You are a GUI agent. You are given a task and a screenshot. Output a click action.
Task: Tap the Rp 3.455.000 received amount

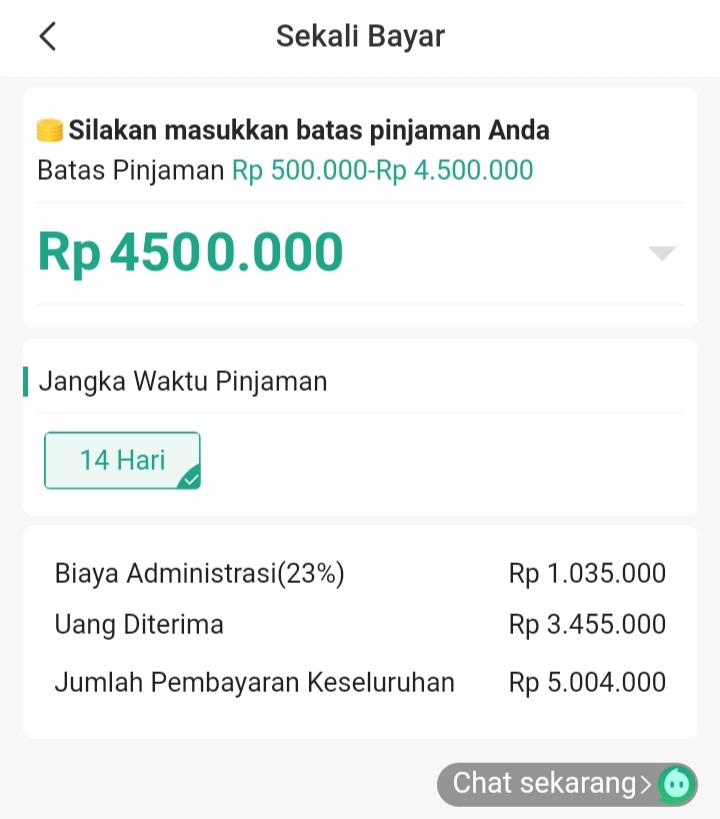(587, 625)
